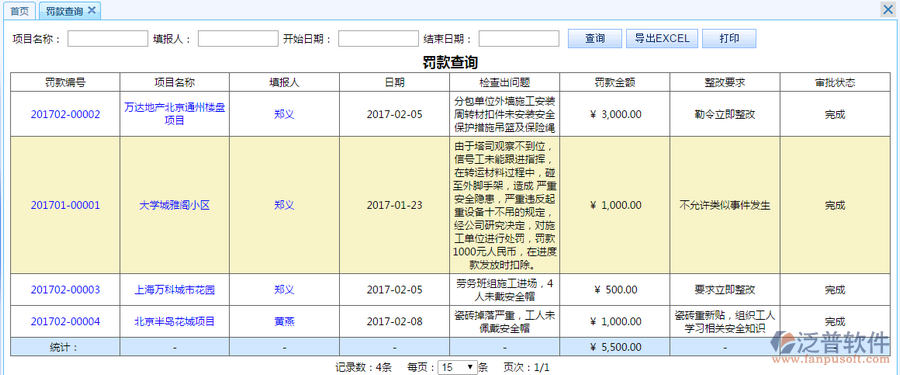Sort by the 罚款金额 column header
Screen dimensions: 900x375
coord(615,82)
